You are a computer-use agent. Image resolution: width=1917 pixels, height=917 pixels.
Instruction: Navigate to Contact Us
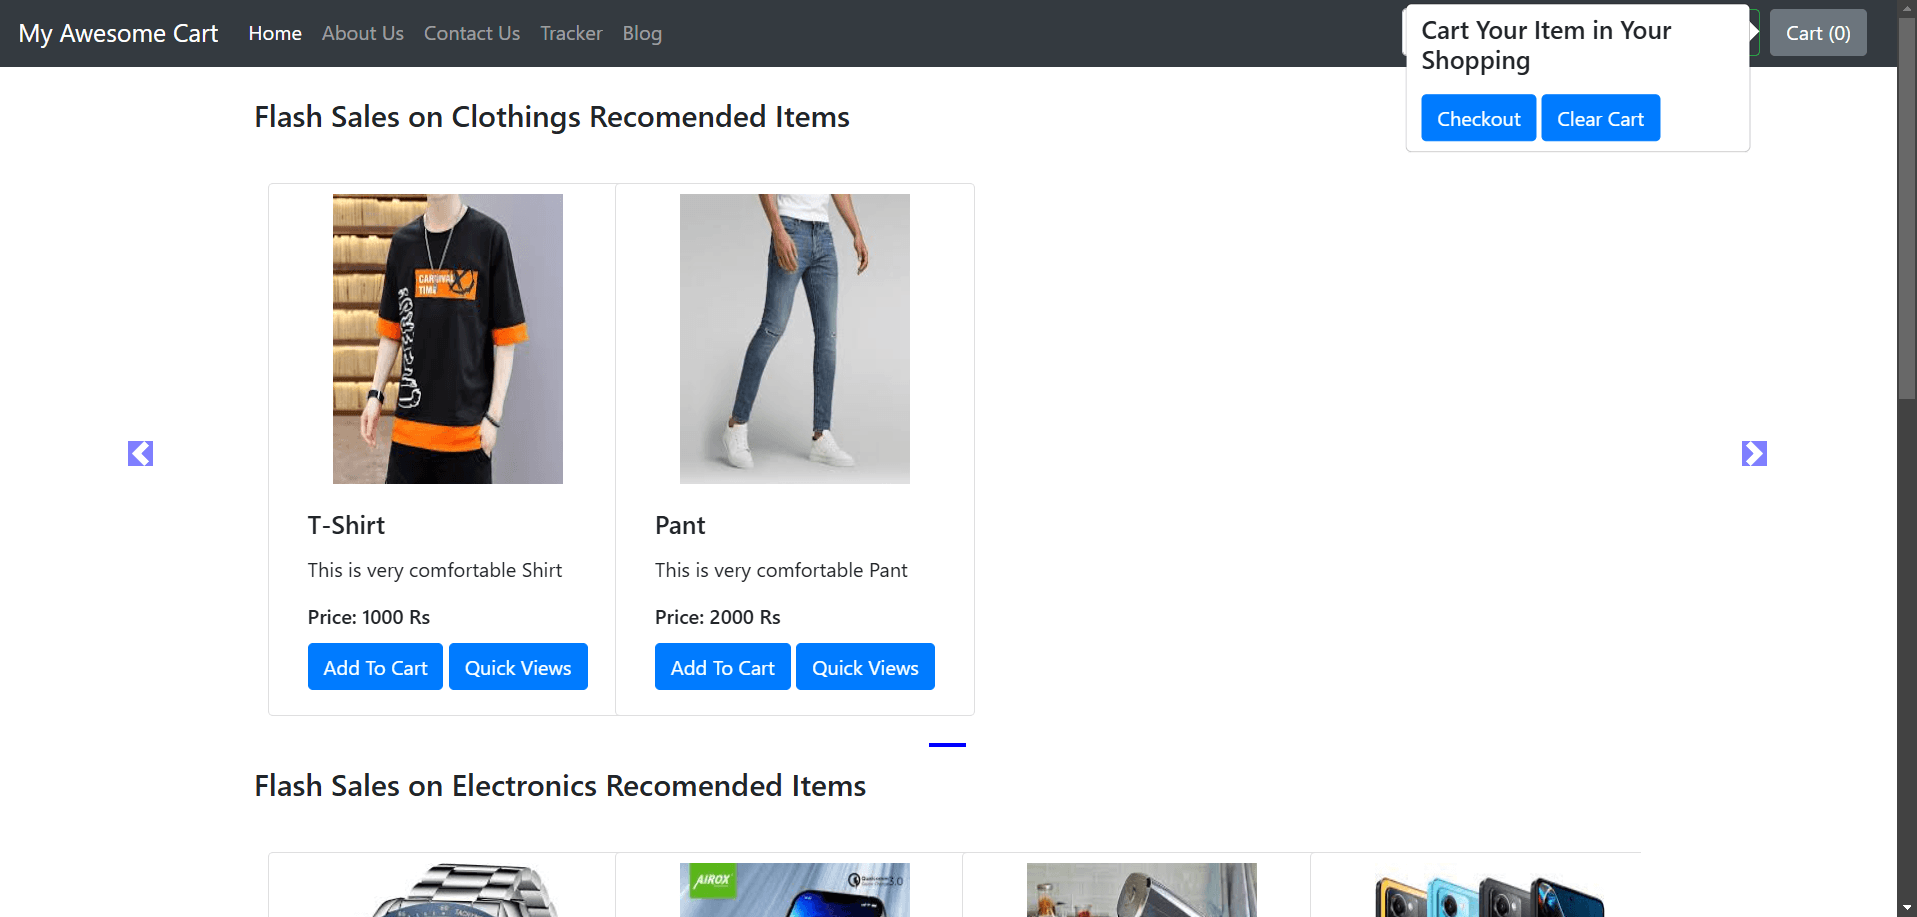pyautogui.click(x=472, y=33)
